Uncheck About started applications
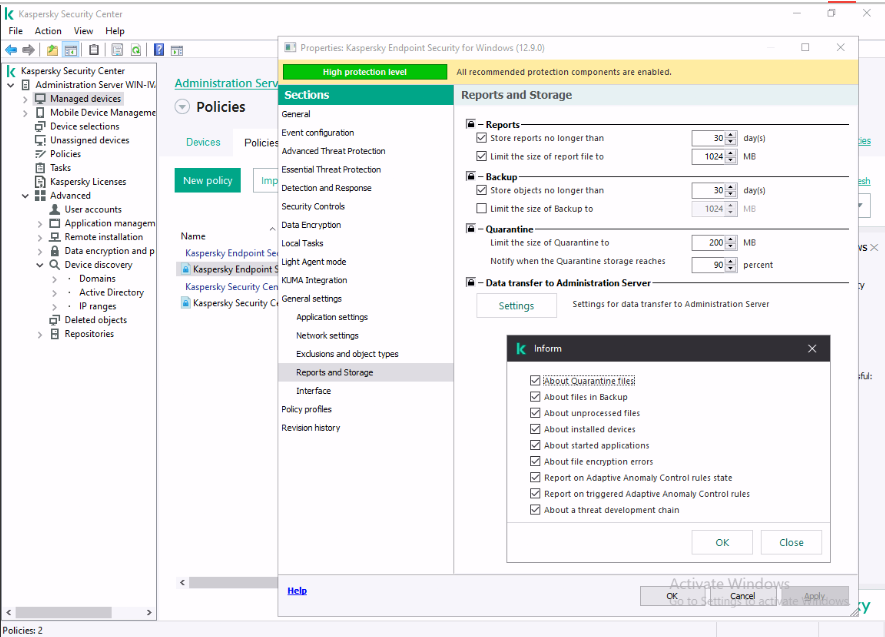The image size is (885, 637). [x=535, y=445]
